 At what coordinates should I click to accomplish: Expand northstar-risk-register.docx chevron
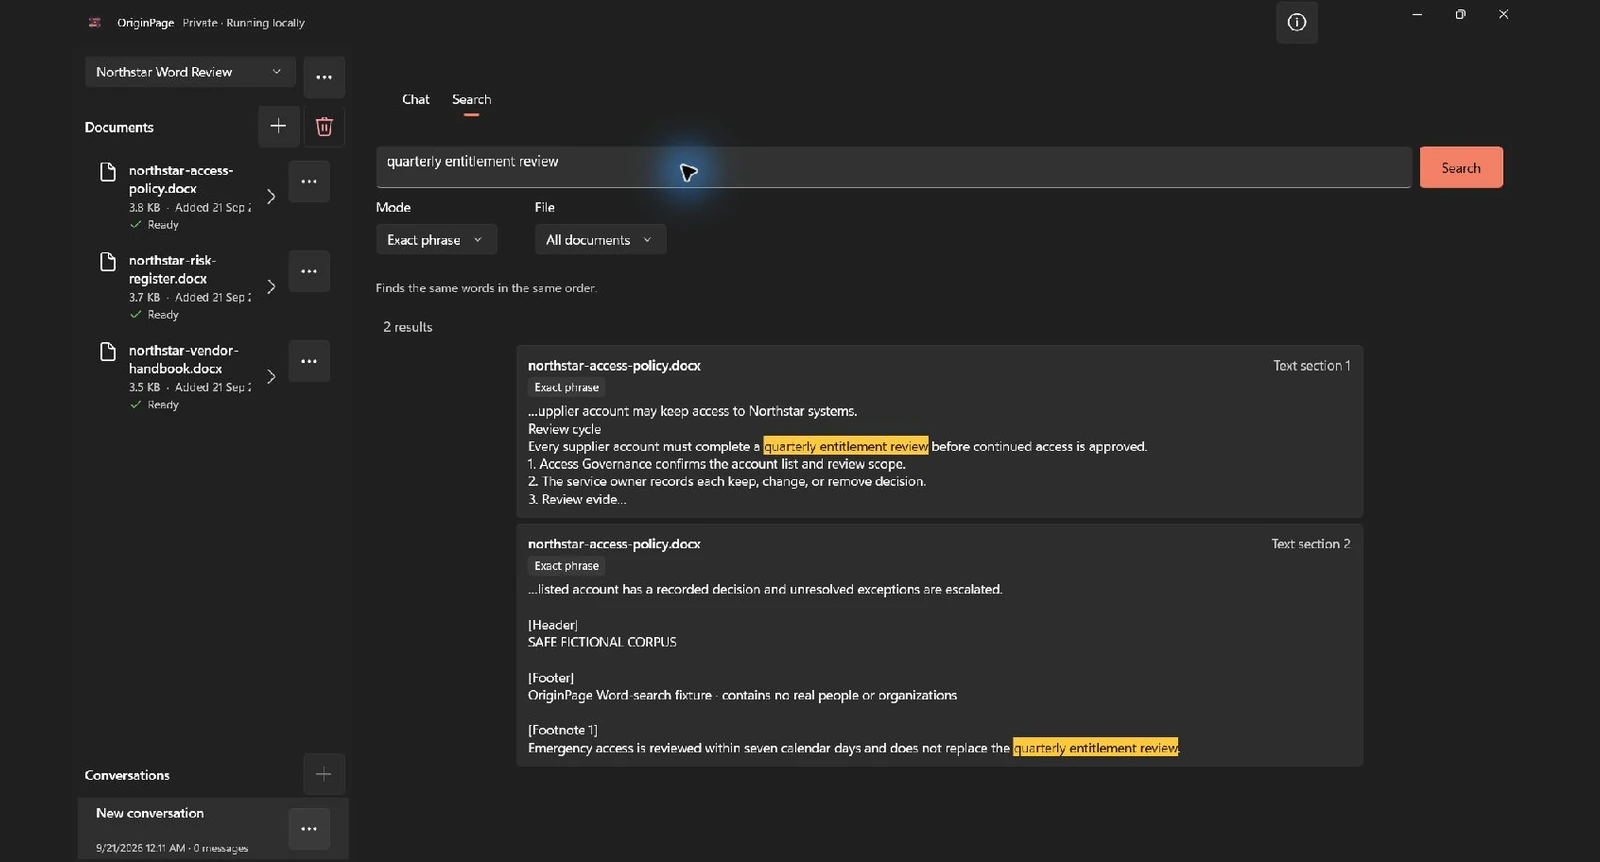pyautogui.click(x=271, y=286)
